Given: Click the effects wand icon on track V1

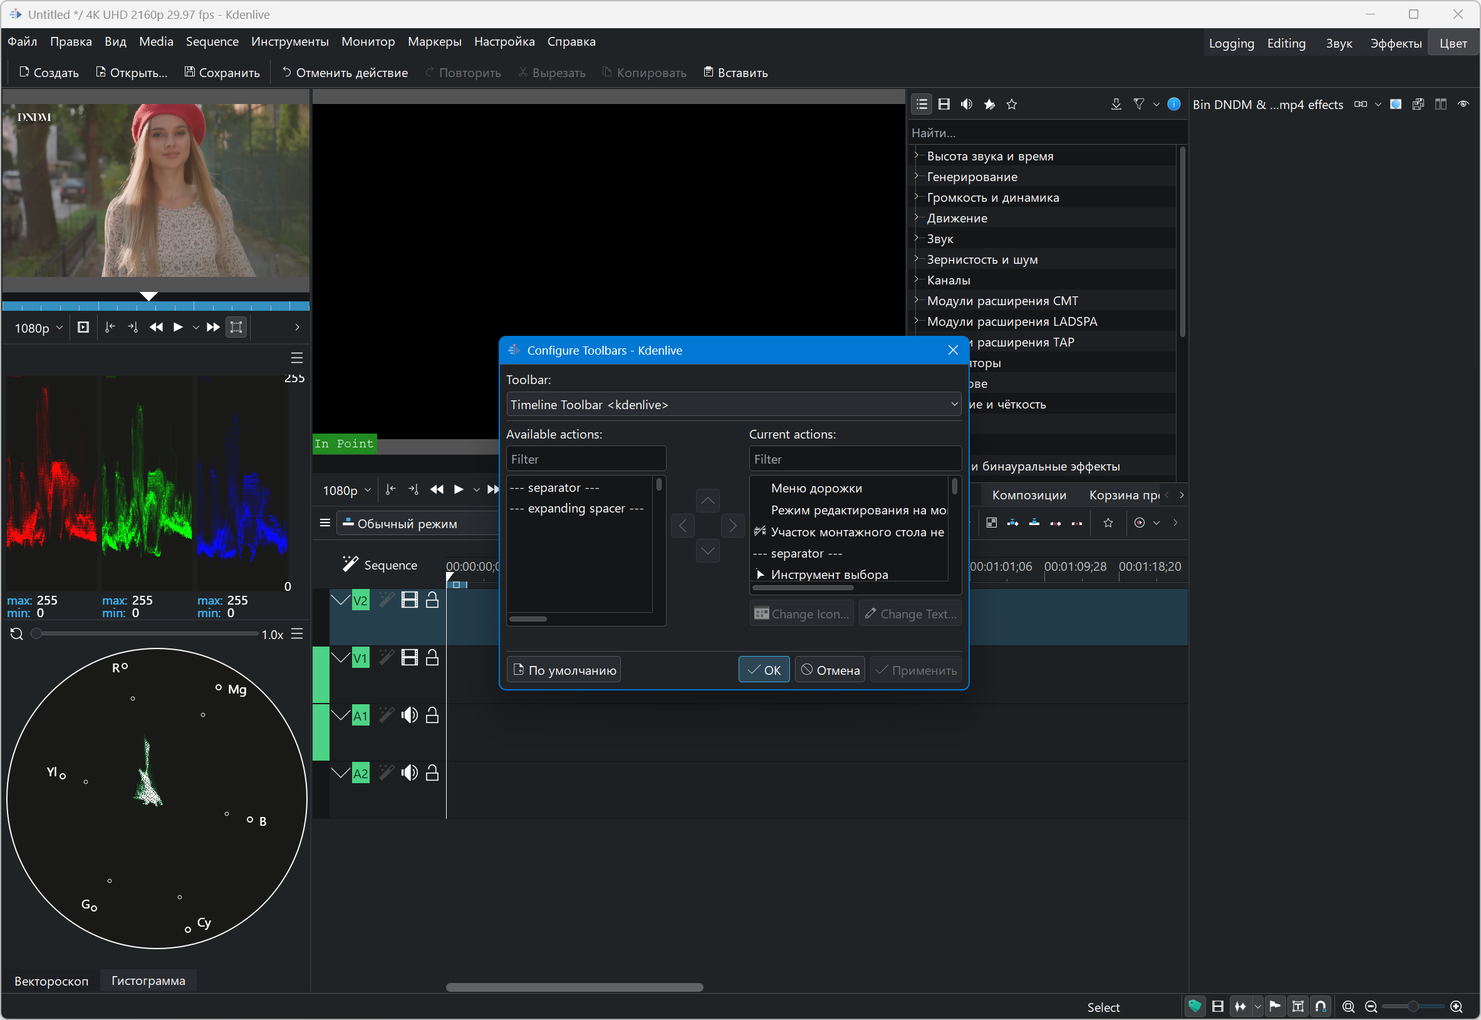Looking at the screenshot, I should [x=386, y=658].
